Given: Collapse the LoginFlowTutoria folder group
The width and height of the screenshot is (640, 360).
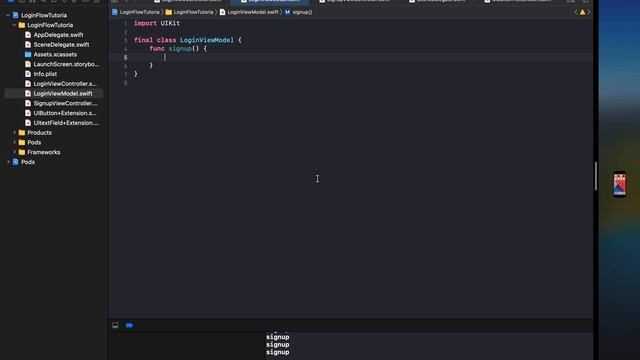Looking at the screenshot, I should coord(14,25).
